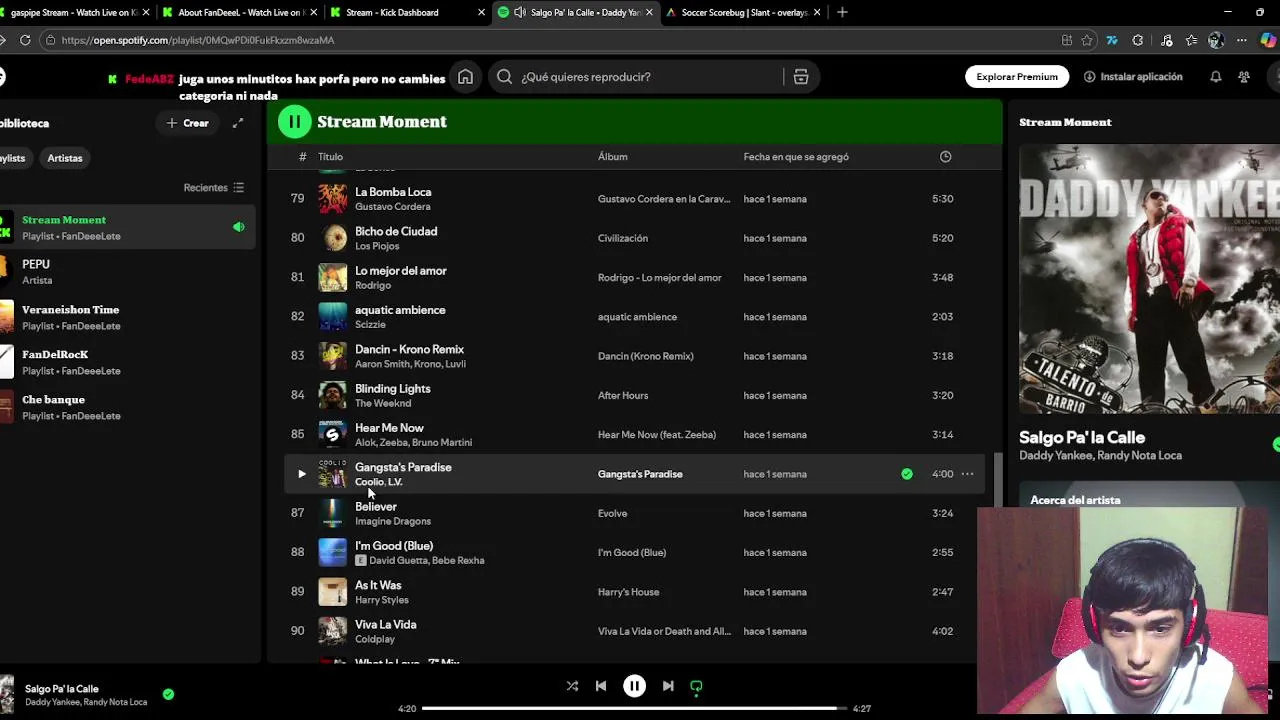Screen dimensions: 1280x720
Task: Switch to the Soccer Scorebug browser tab
Action: coord(744,12)
